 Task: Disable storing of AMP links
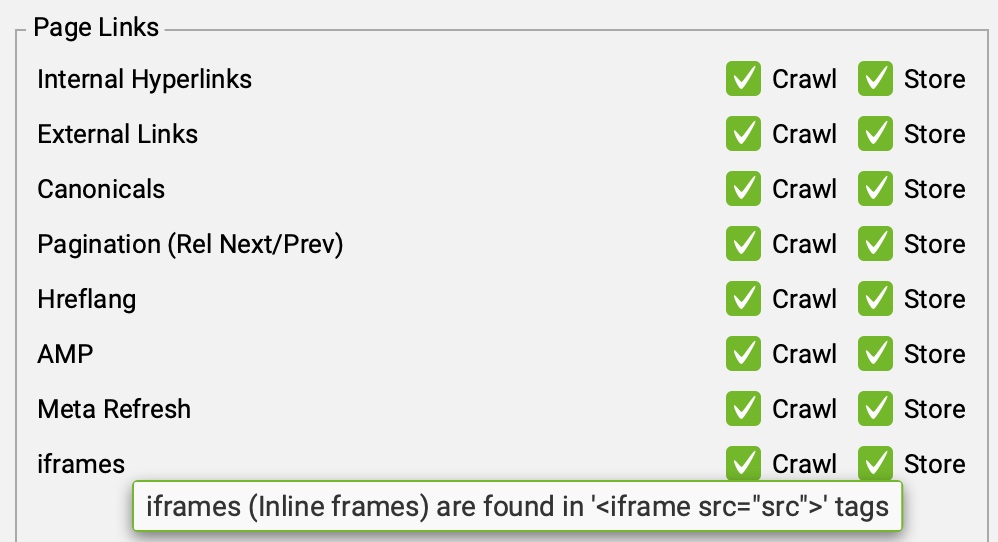(875, 354)
